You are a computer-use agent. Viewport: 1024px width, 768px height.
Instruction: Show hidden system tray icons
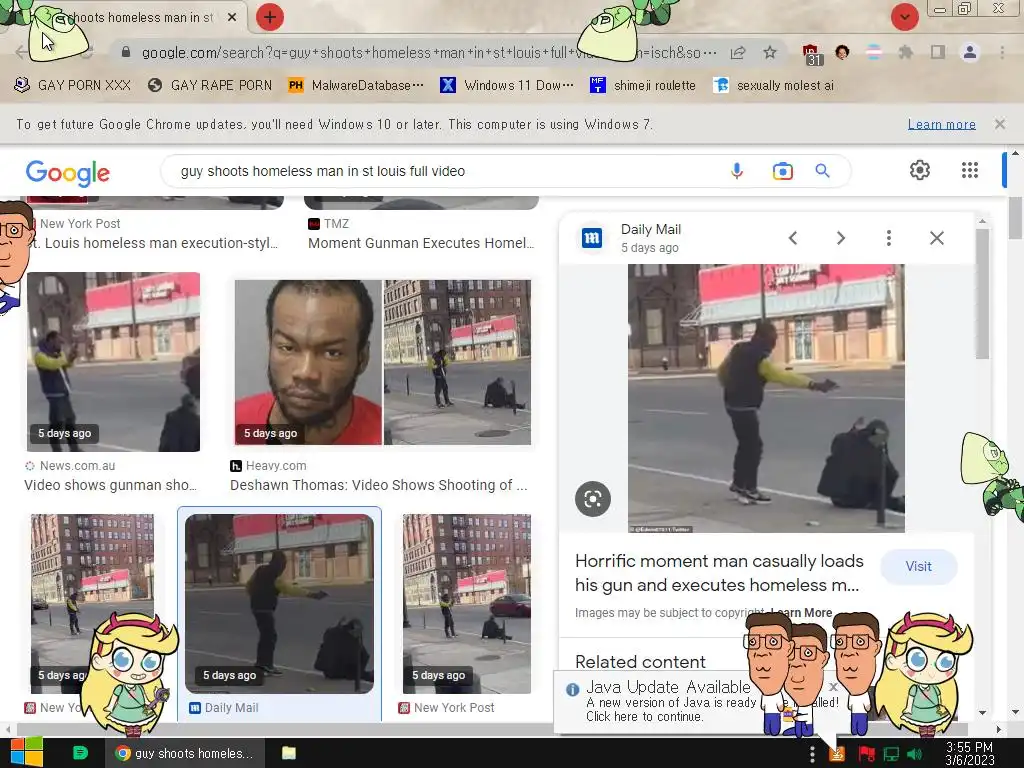812,754
